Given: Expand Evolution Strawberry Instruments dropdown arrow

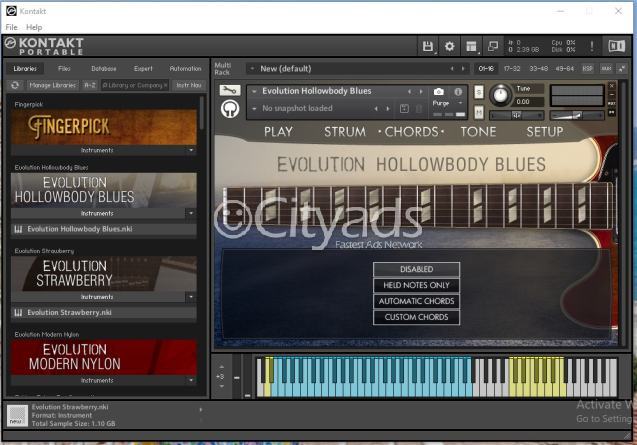Looking at the screenshot, I should (x=191, y=297).
